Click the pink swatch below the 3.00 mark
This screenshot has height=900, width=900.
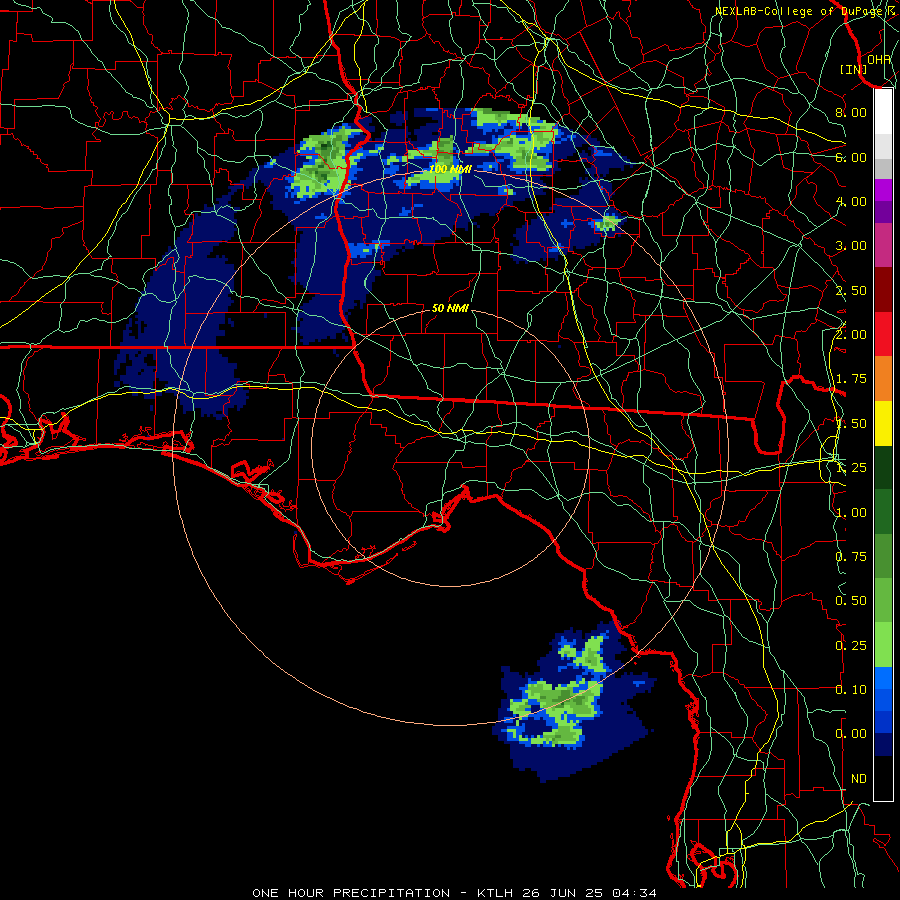pos(883,245)
